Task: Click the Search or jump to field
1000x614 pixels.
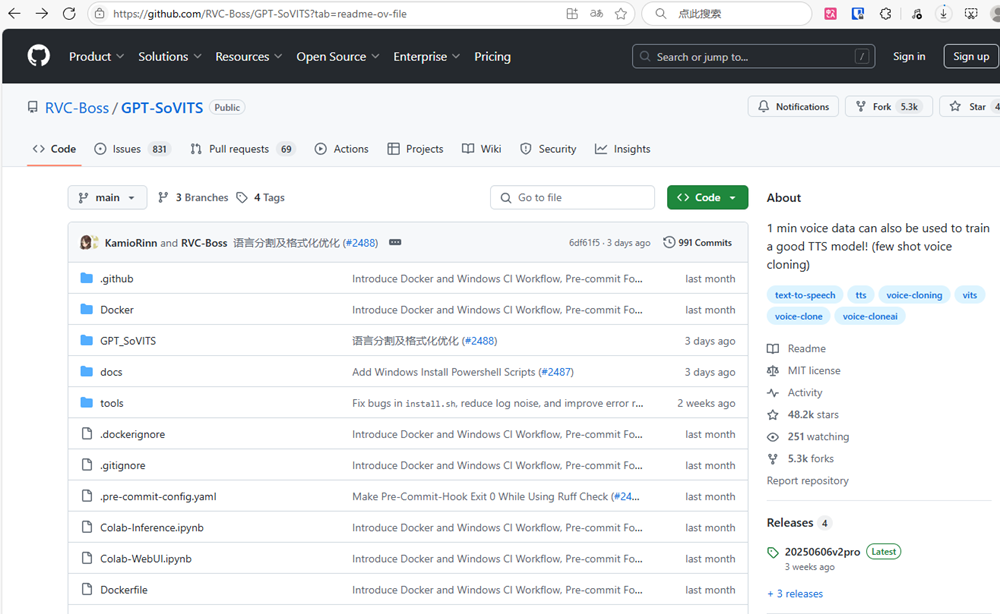Action: 753,56
